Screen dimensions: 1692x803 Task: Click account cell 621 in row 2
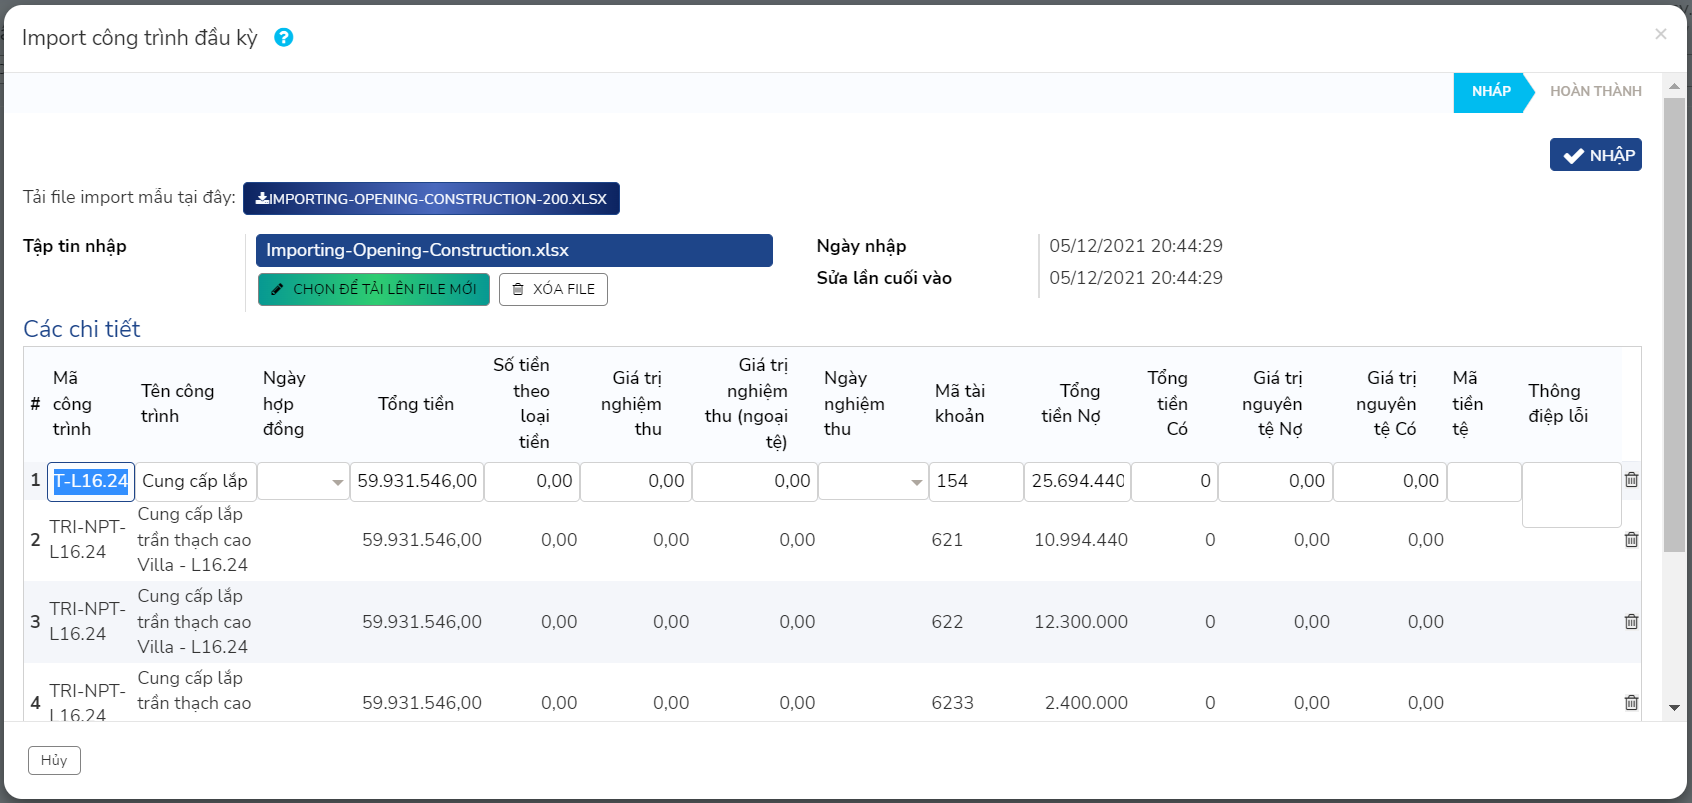coord(947,540)
